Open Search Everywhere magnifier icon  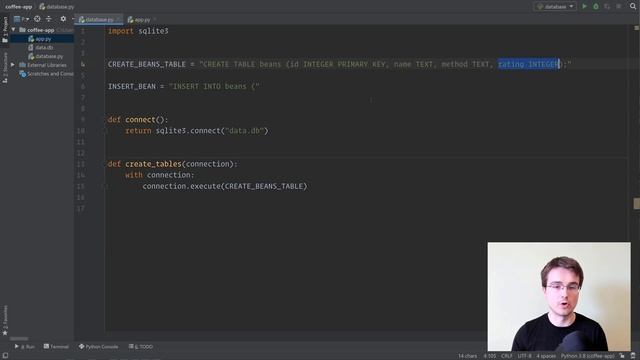coord(633,6)
